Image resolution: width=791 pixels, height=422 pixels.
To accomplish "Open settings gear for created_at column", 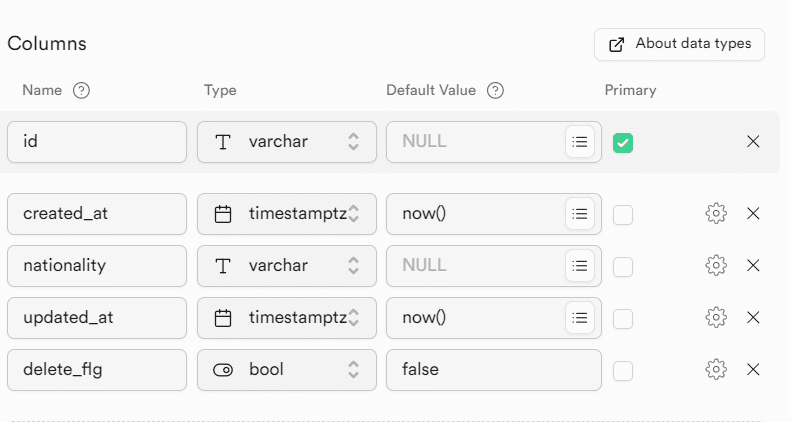I will [x=715, y=214].
